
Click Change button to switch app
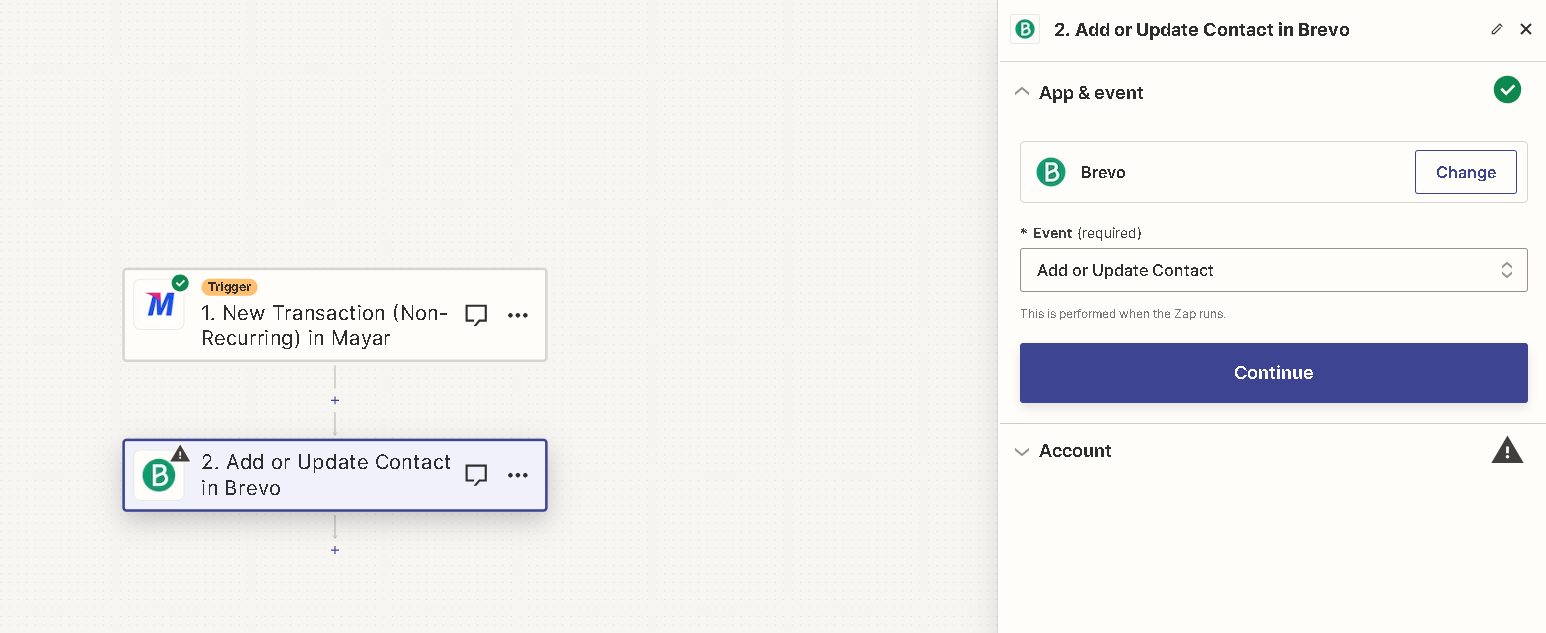coord(1465,172)
